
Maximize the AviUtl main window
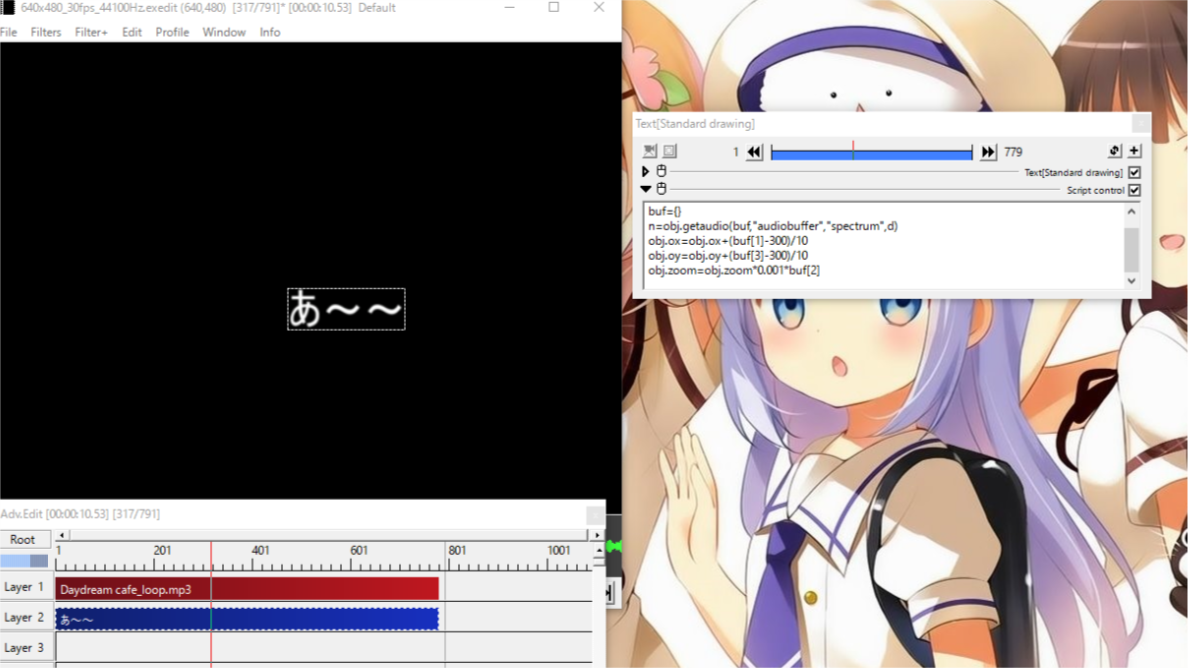coord(554,8)
